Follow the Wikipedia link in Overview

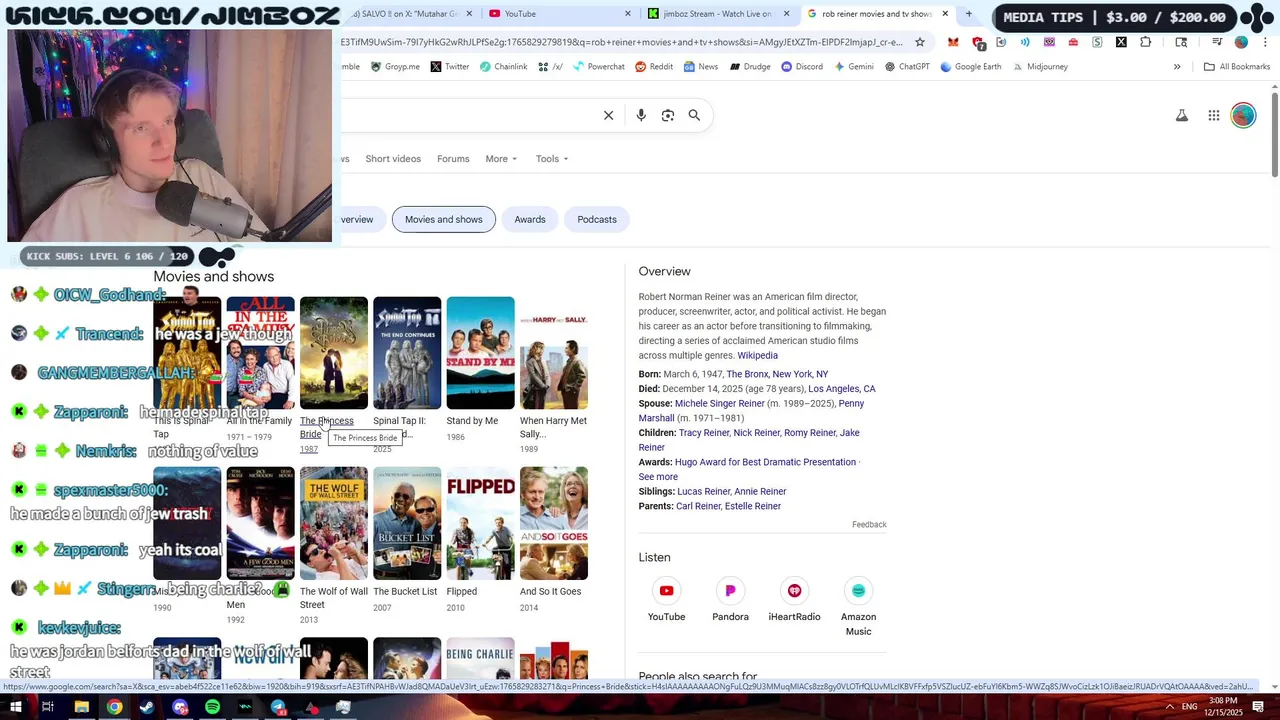point(757,356)
